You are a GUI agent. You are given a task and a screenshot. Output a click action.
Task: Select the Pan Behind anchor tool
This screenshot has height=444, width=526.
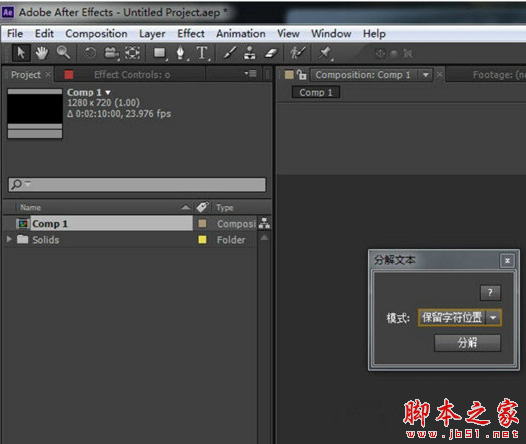[133, 53]
